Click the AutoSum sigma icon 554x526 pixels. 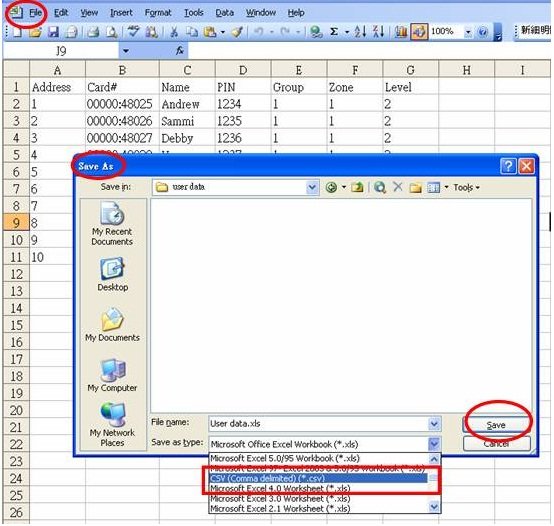pyautogui.click(x=334, y=32)
